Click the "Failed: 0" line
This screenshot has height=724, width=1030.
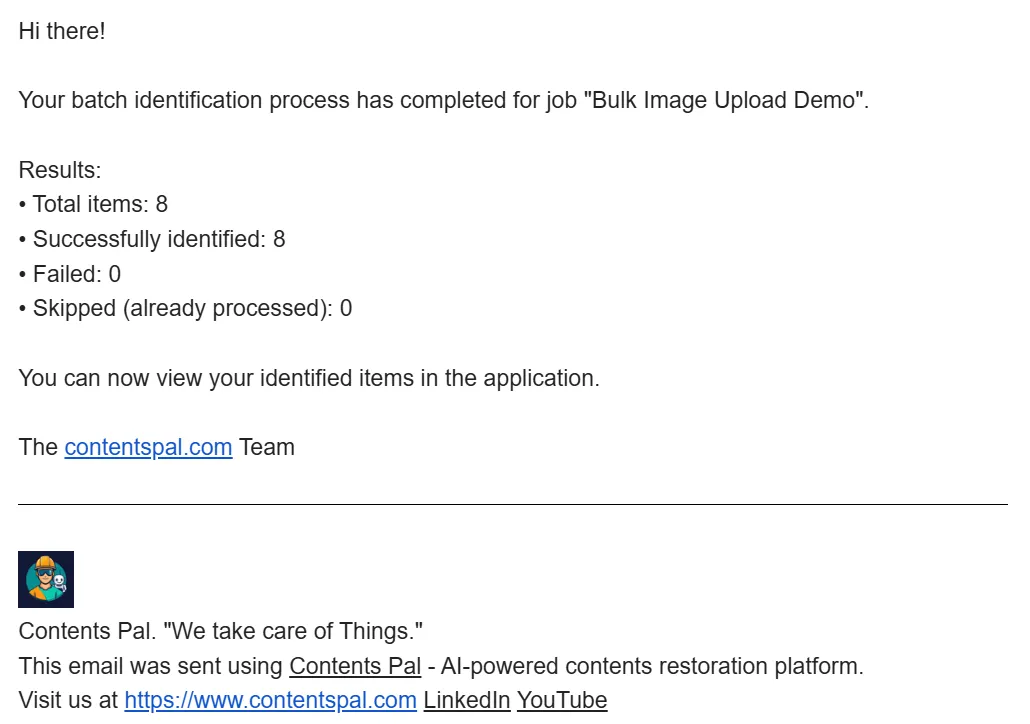[70, 274]
